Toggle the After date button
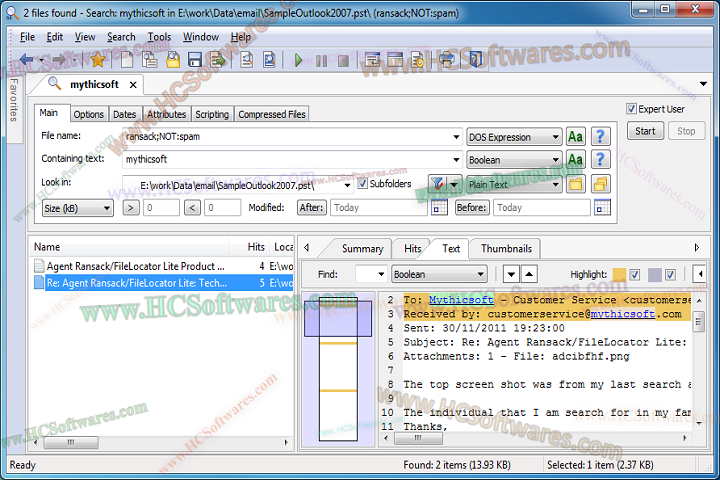The height and width of the screenshot is (480, 720). pos(312,208)
